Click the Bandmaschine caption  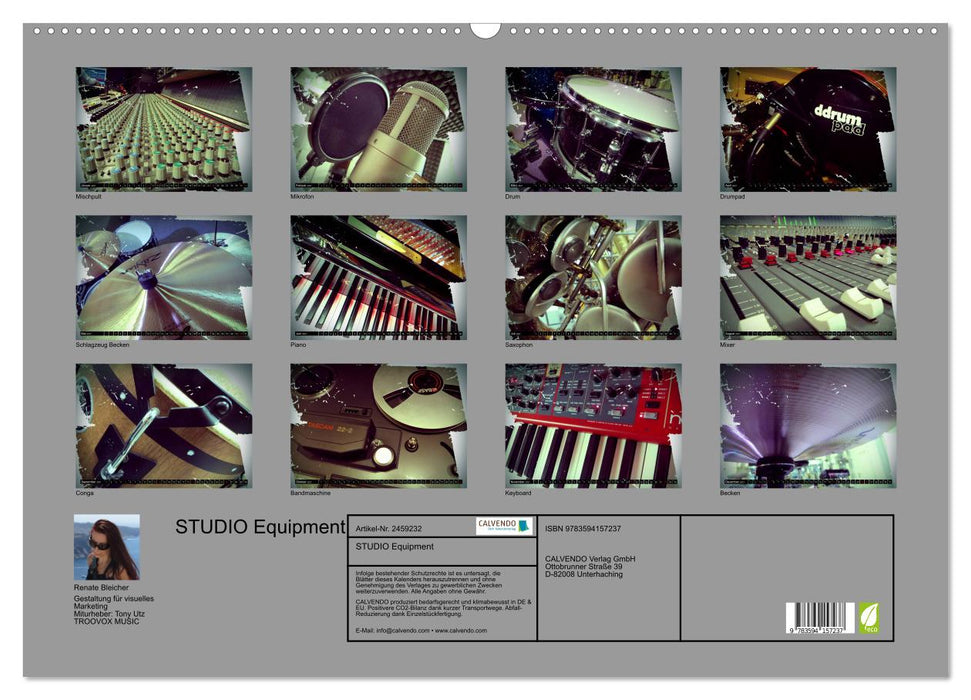click(x=310, y=493)
